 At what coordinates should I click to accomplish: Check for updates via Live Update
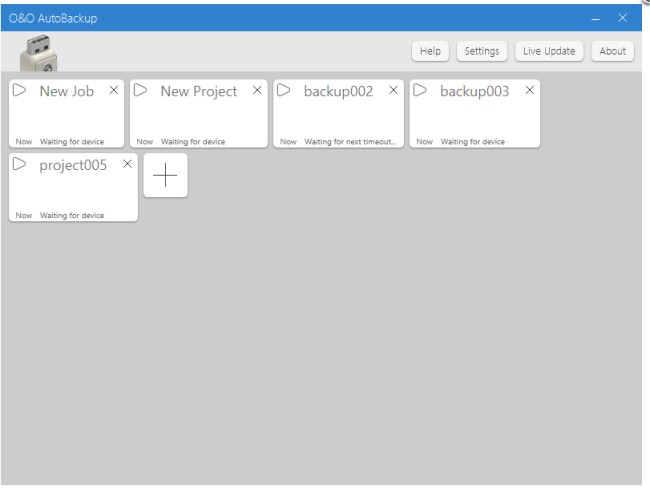pos(549,51)
